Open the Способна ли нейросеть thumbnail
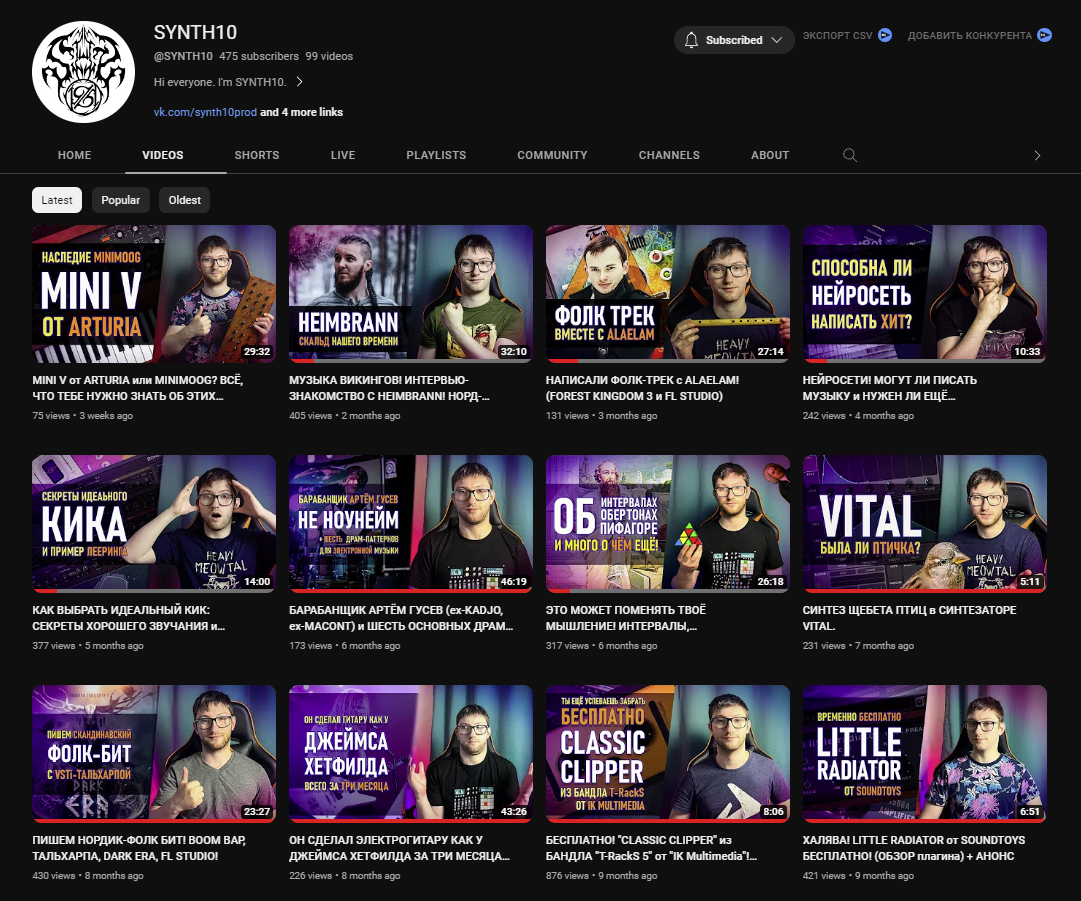This screenshot has width=1081, height=901. click(x=925, y=294)
